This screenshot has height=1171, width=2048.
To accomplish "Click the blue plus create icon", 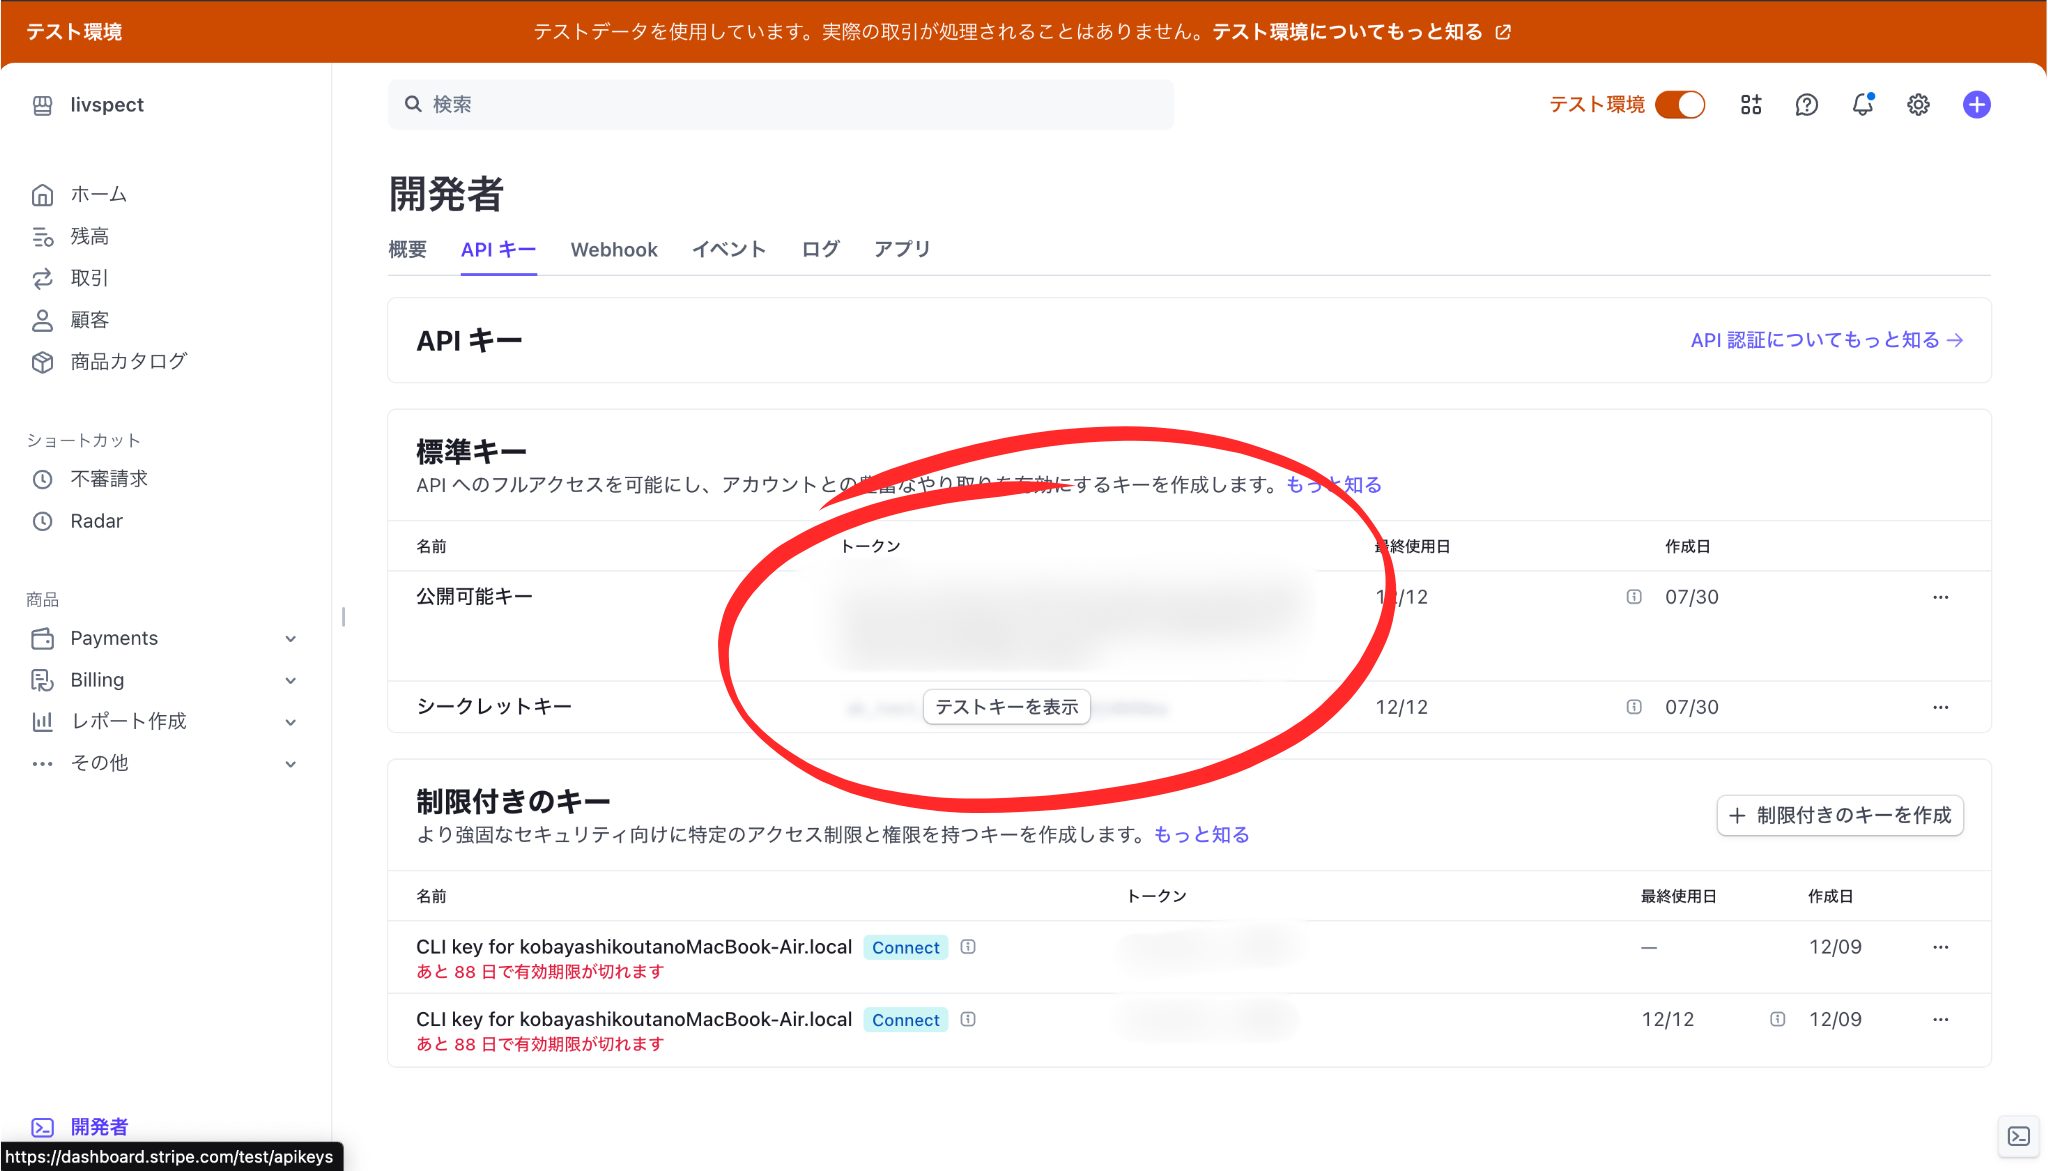I will click(1976, 104).
